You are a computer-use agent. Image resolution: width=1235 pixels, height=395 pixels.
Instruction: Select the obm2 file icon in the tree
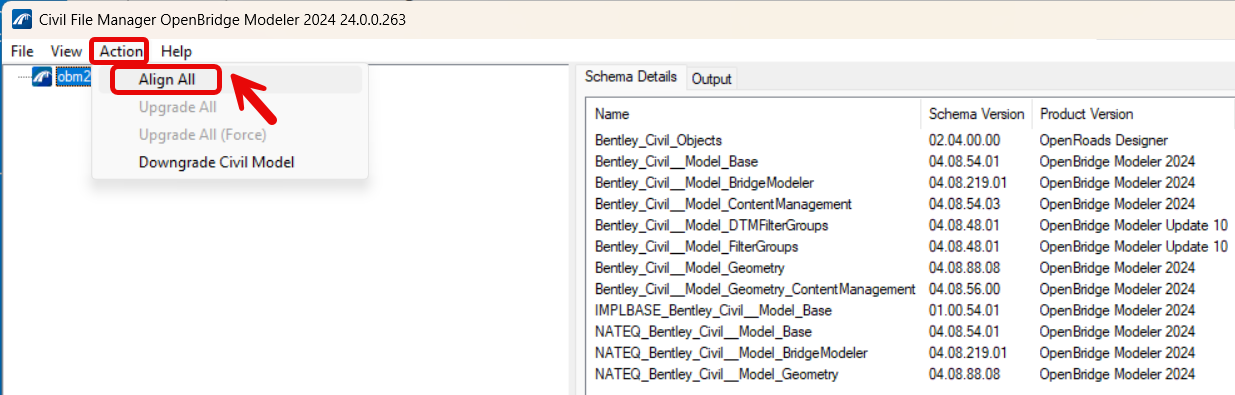click(42, 77)
